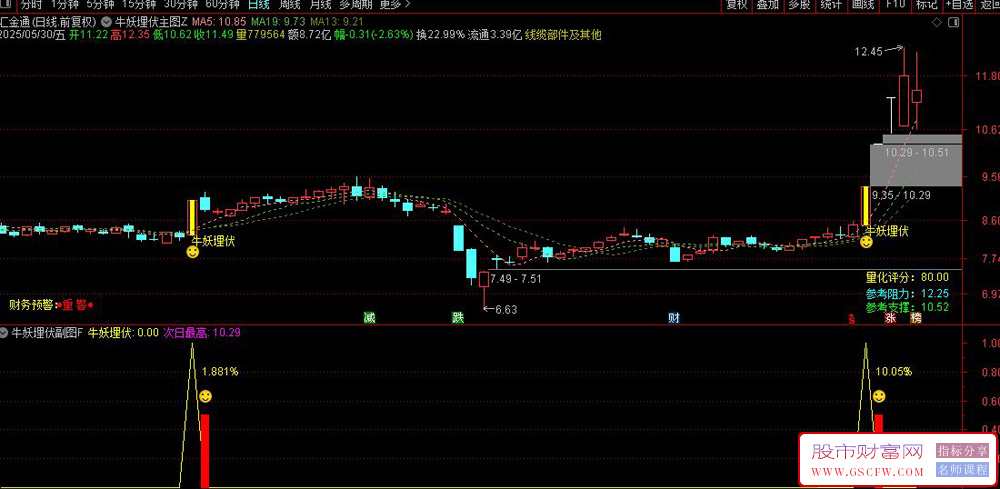Click the MA5: 10.85 value
This screenshot has height=489, width=1000.
[x=219, y=22]
